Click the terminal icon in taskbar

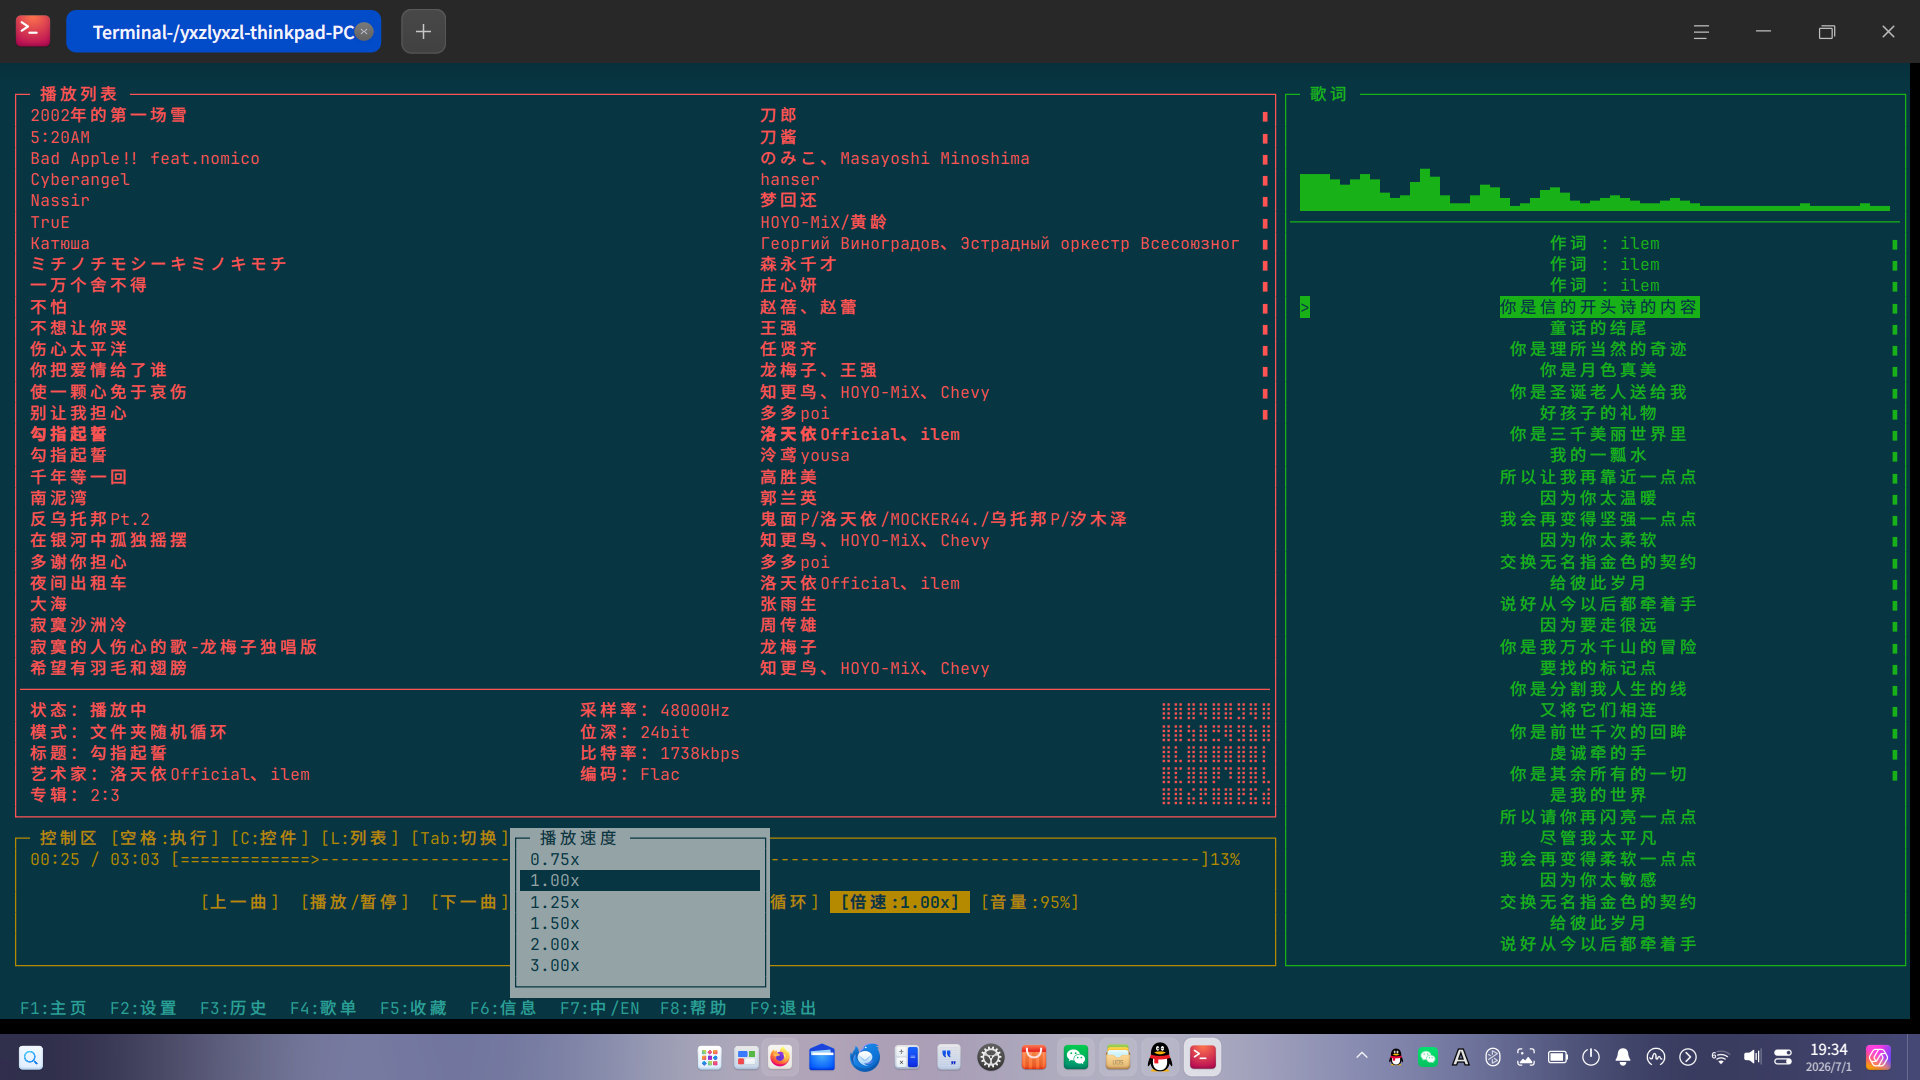pyautogui.click(x=1203, y=1057)
